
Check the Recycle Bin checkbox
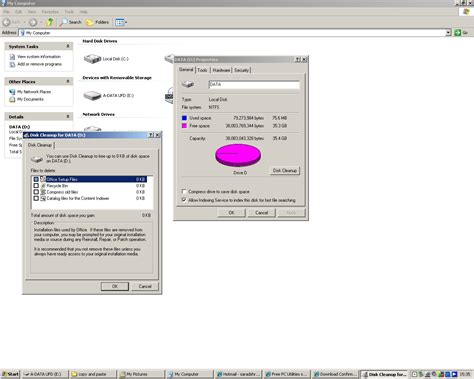click(x=36, y=186)
